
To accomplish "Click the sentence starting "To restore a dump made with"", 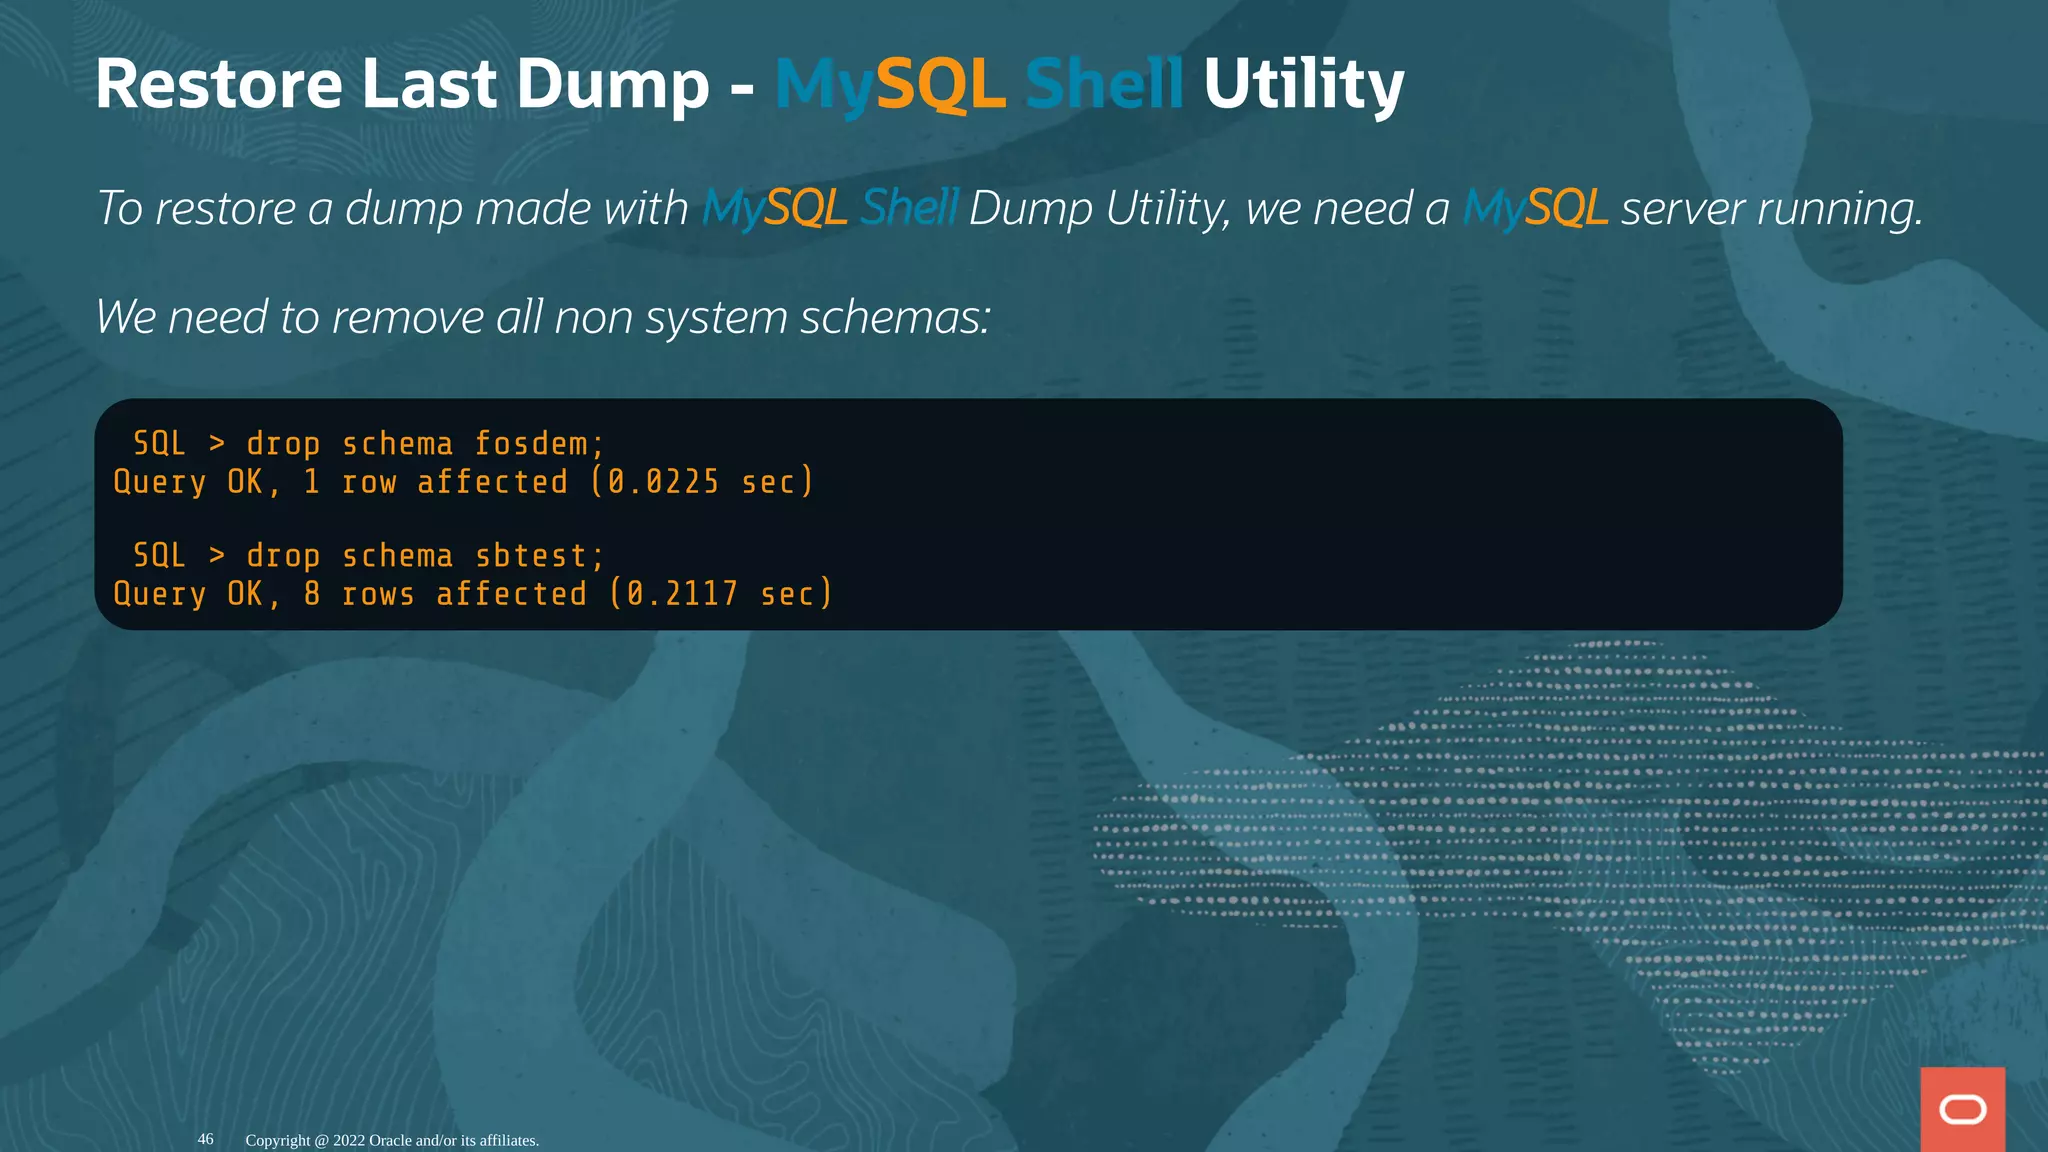I will point(1009,209).
